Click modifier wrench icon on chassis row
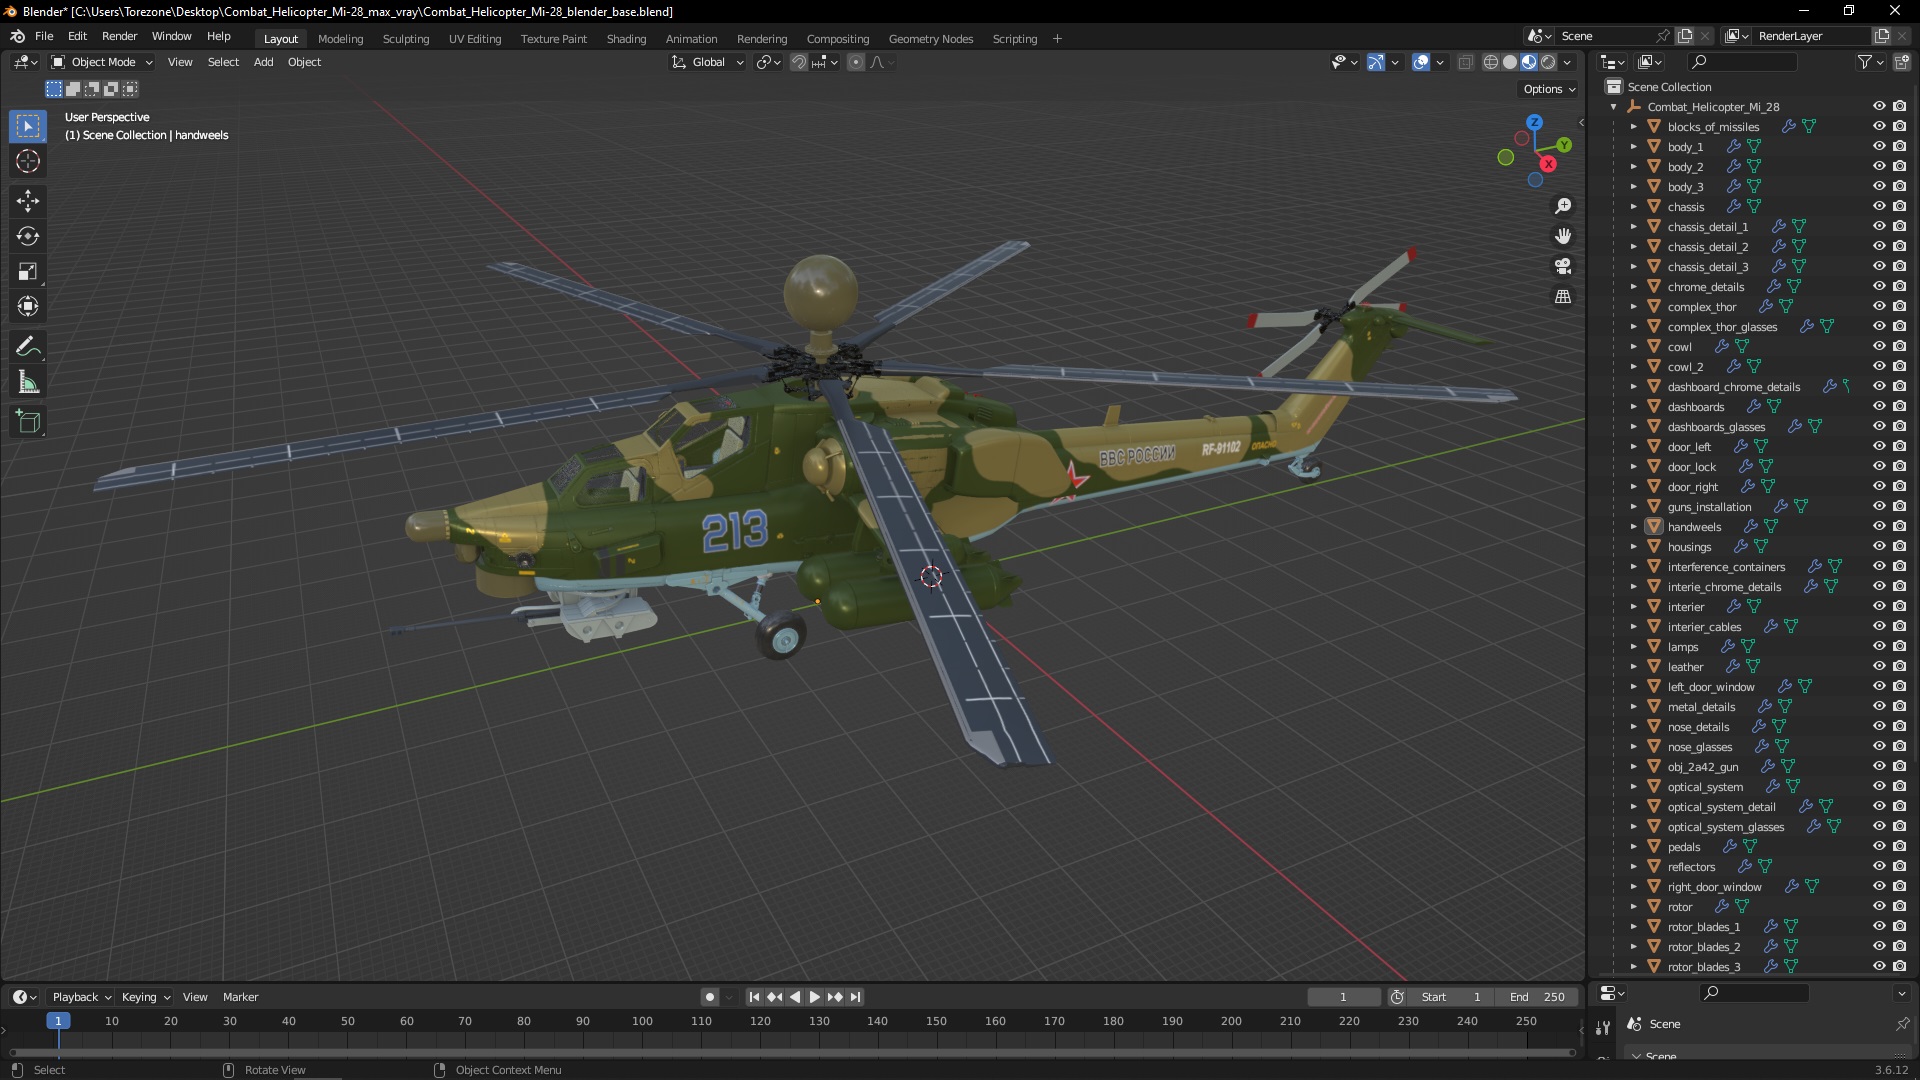The width and height of the screenshot is (1920, 1080). point(1734,206)
